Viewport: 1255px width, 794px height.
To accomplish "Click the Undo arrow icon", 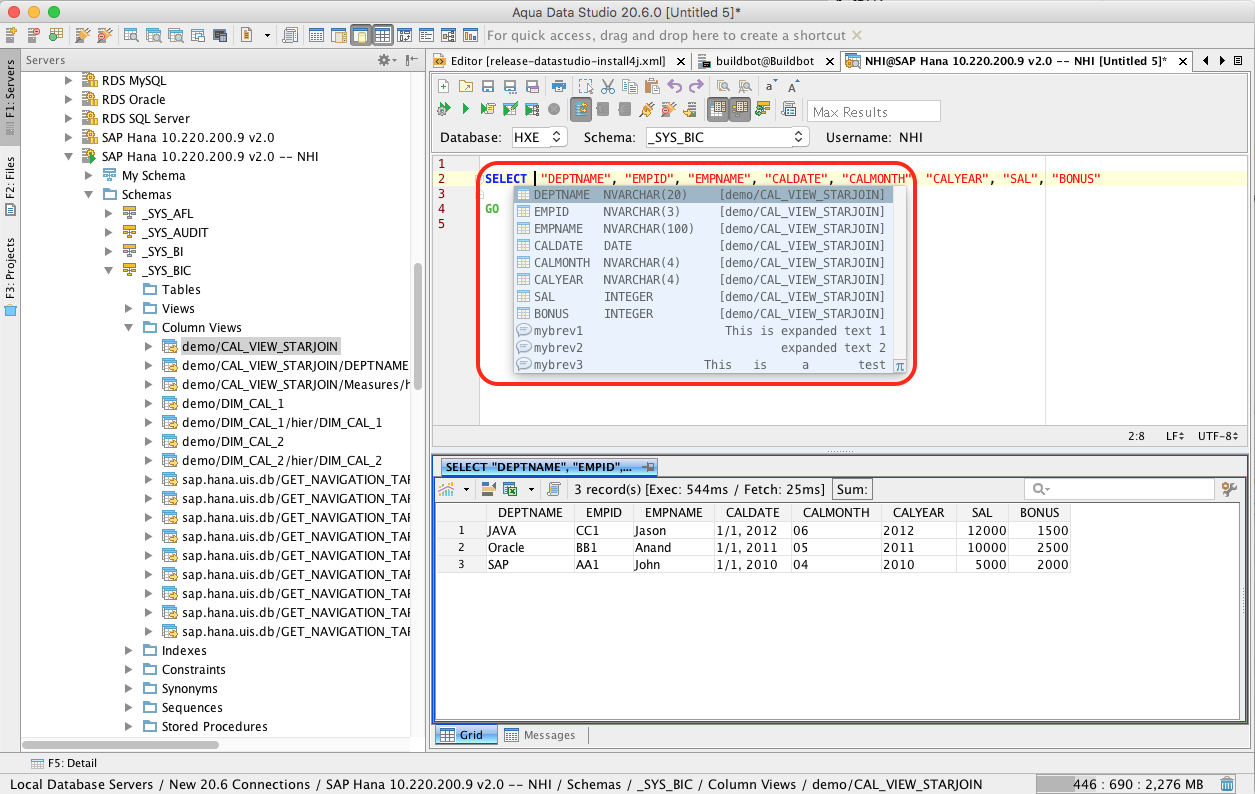I will (x=674, y=87).
